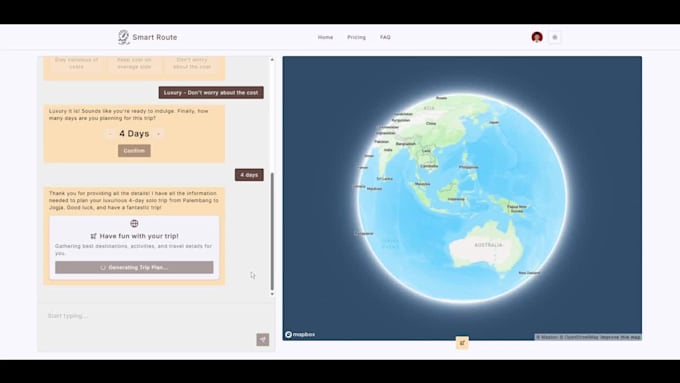Click the Cambodia label on the globe

429,166
